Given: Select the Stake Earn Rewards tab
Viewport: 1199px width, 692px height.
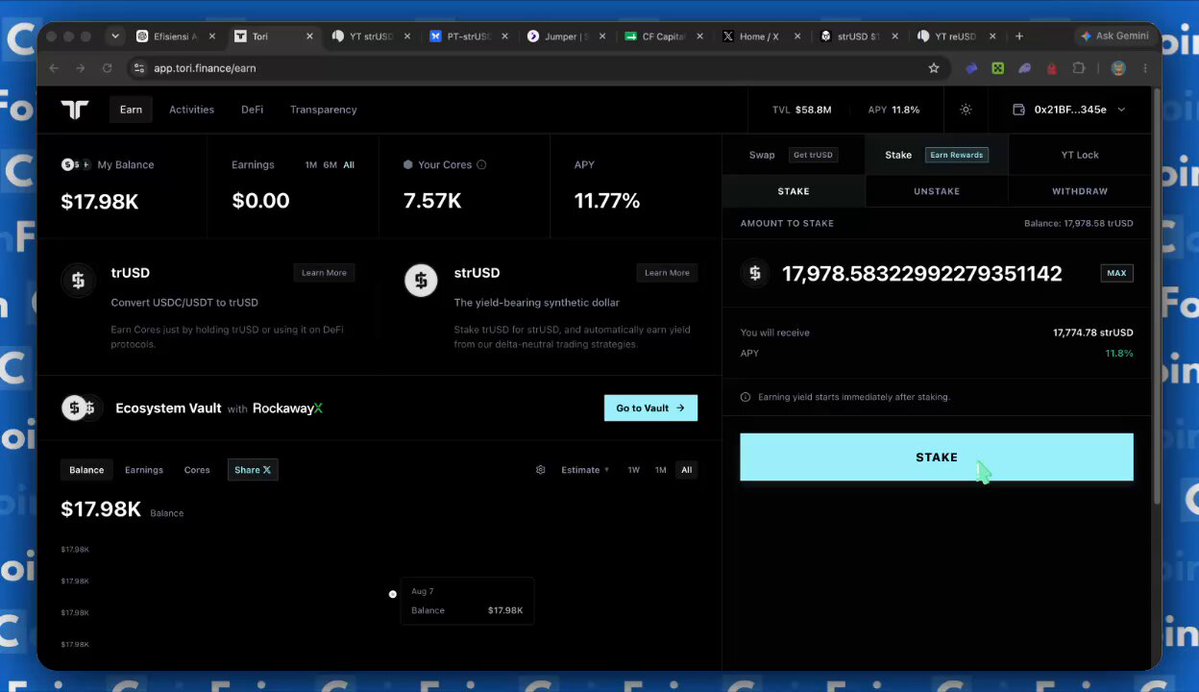Looking at the screenshot, I should click(x=936, y=154).
